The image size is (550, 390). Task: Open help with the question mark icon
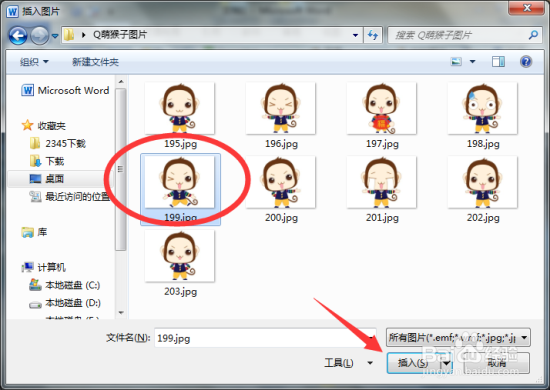pyautogui.click(x=526, y=62)
